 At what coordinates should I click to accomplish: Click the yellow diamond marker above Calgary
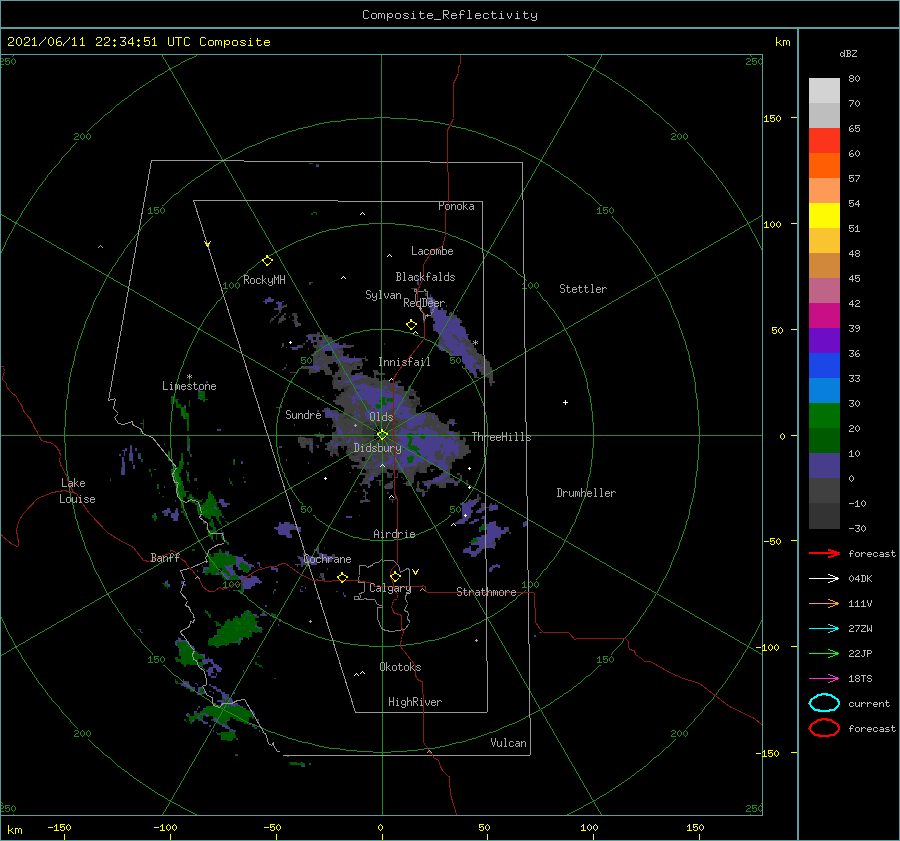pyautogui.click(x=395, y=576)
